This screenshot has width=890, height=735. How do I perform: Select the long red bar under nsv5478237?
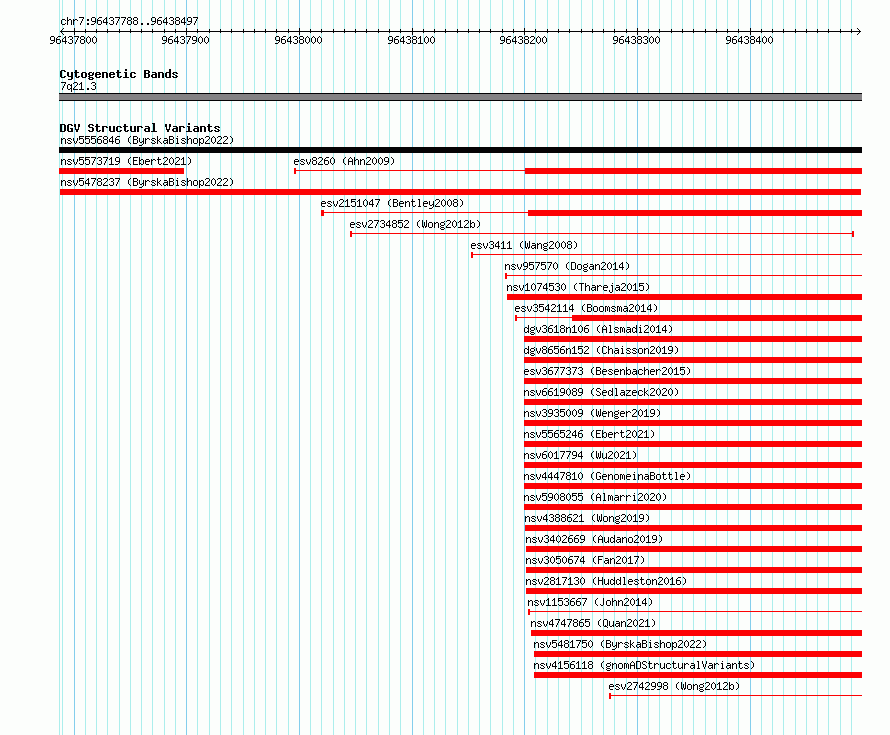point(460,192)
